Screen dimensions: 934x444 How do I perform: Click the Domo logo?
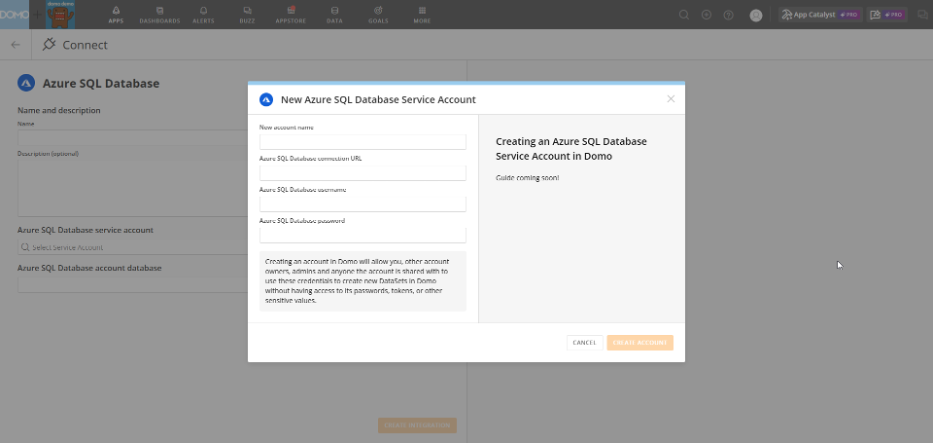[x=14, y=14]
